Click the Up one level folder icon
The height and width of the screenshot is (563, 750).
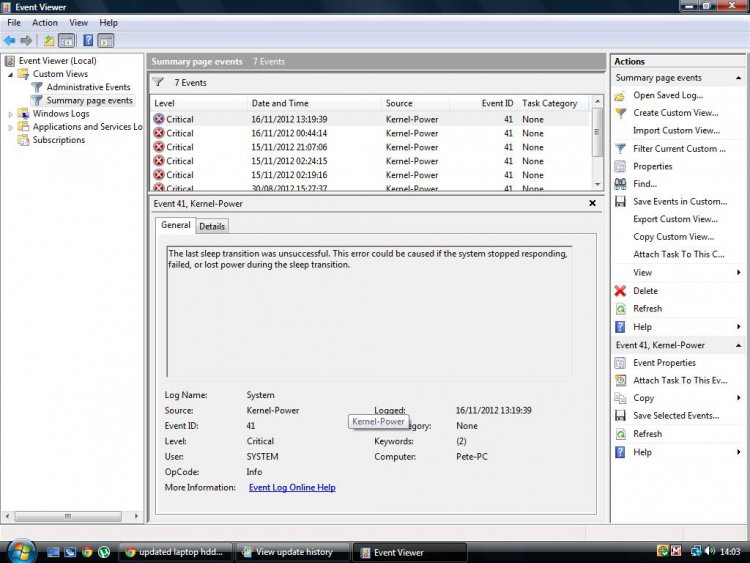coord(48,41)
